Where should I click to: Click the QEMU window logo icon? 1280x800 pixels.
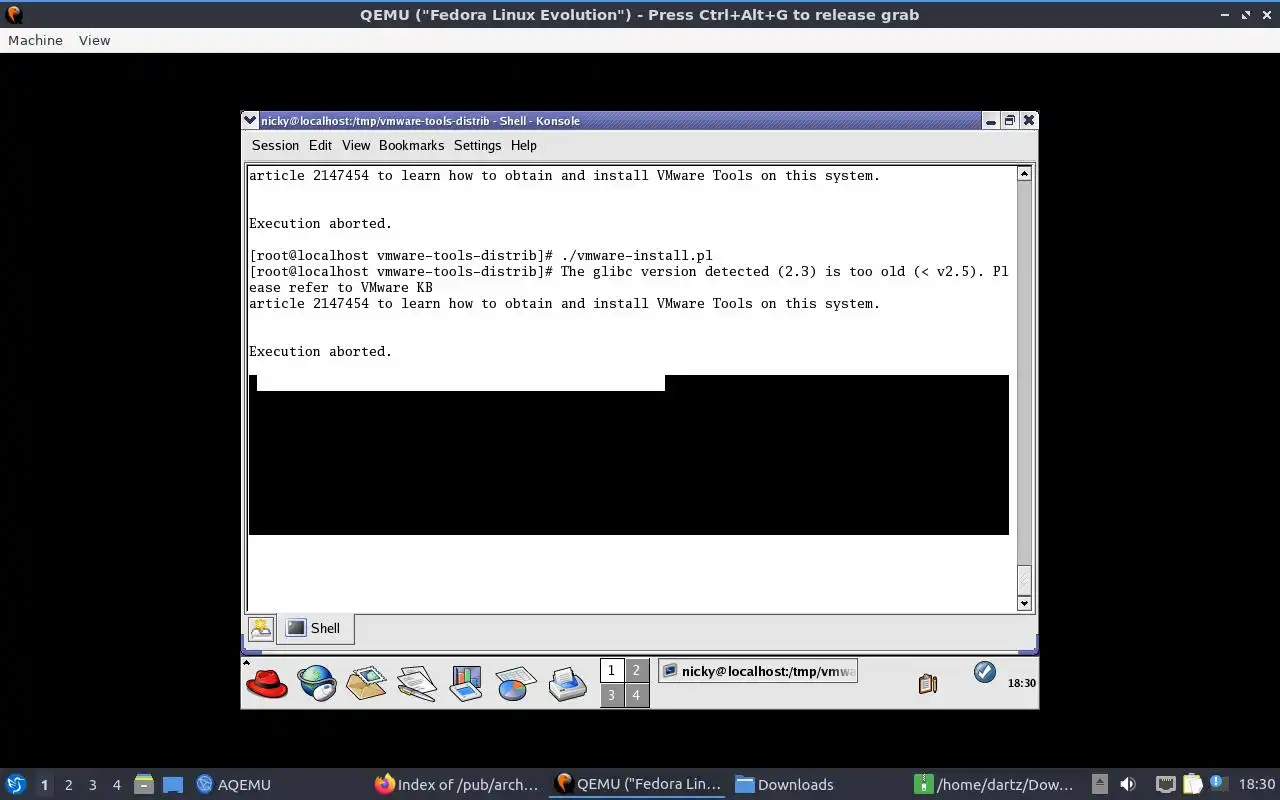coord(14,15)
